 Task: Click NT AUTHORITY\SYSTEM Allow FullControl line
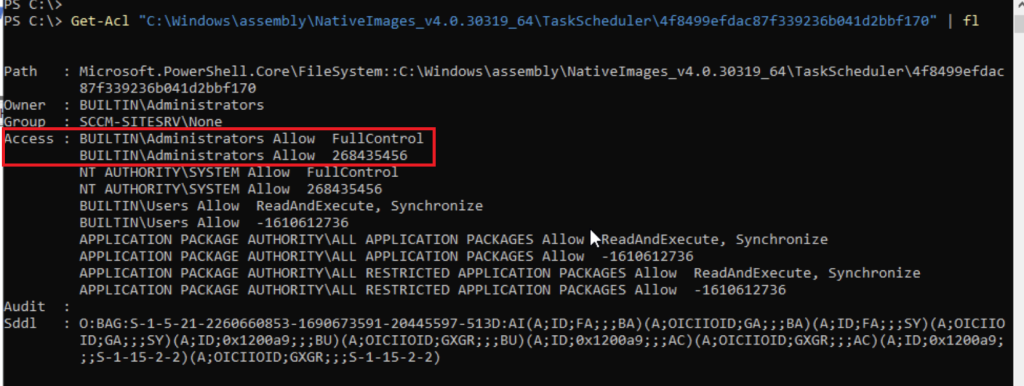click(238, 172)
